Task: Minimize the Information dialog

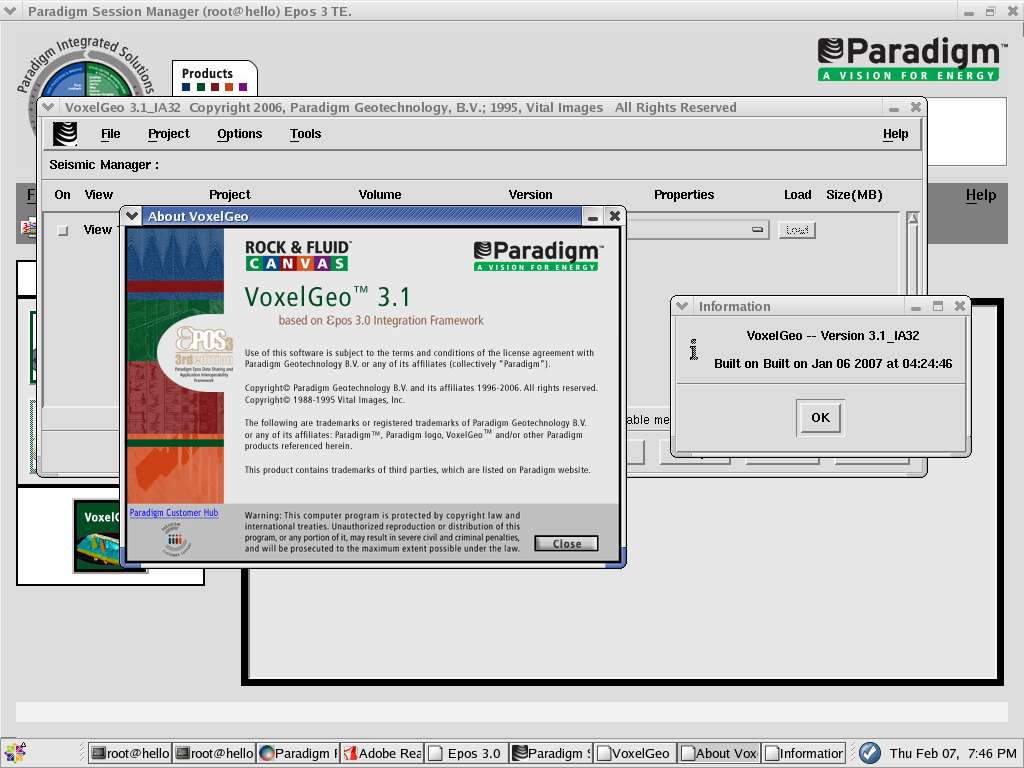Action: pyautogui.click(x=916, y=306)
